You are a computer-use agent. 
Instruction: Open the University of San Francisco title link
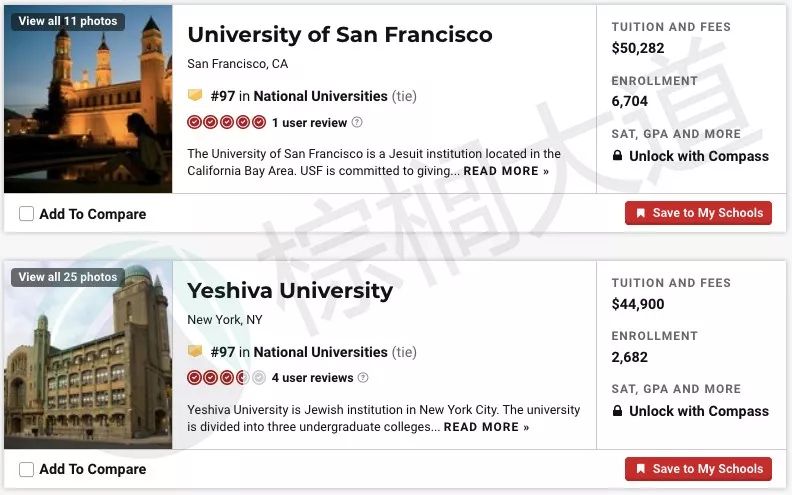(340, 34)
